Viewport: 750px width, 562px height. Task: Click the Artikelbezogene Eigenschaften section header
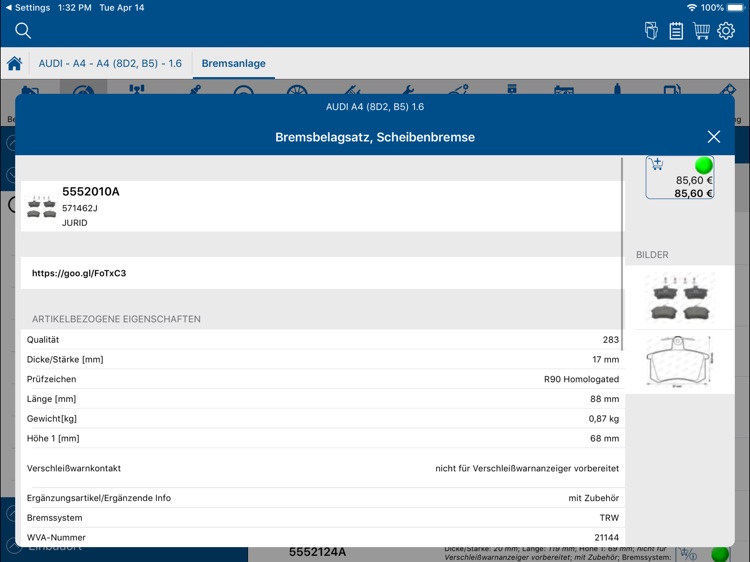(x=116, y=319)
